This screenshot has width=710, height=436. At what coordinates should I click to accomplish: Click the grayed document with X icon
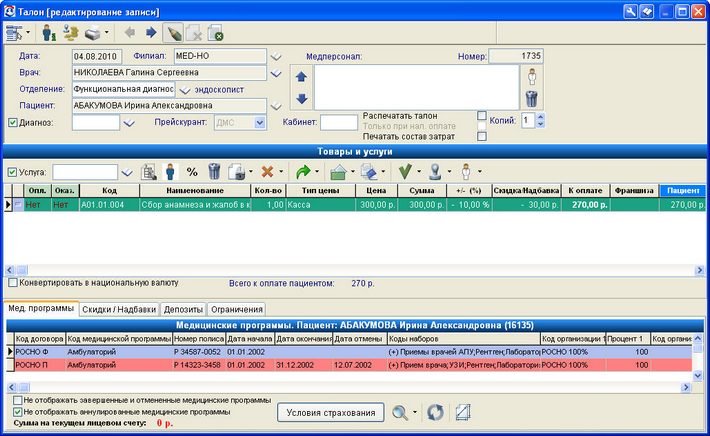click(x=194, y=33)
